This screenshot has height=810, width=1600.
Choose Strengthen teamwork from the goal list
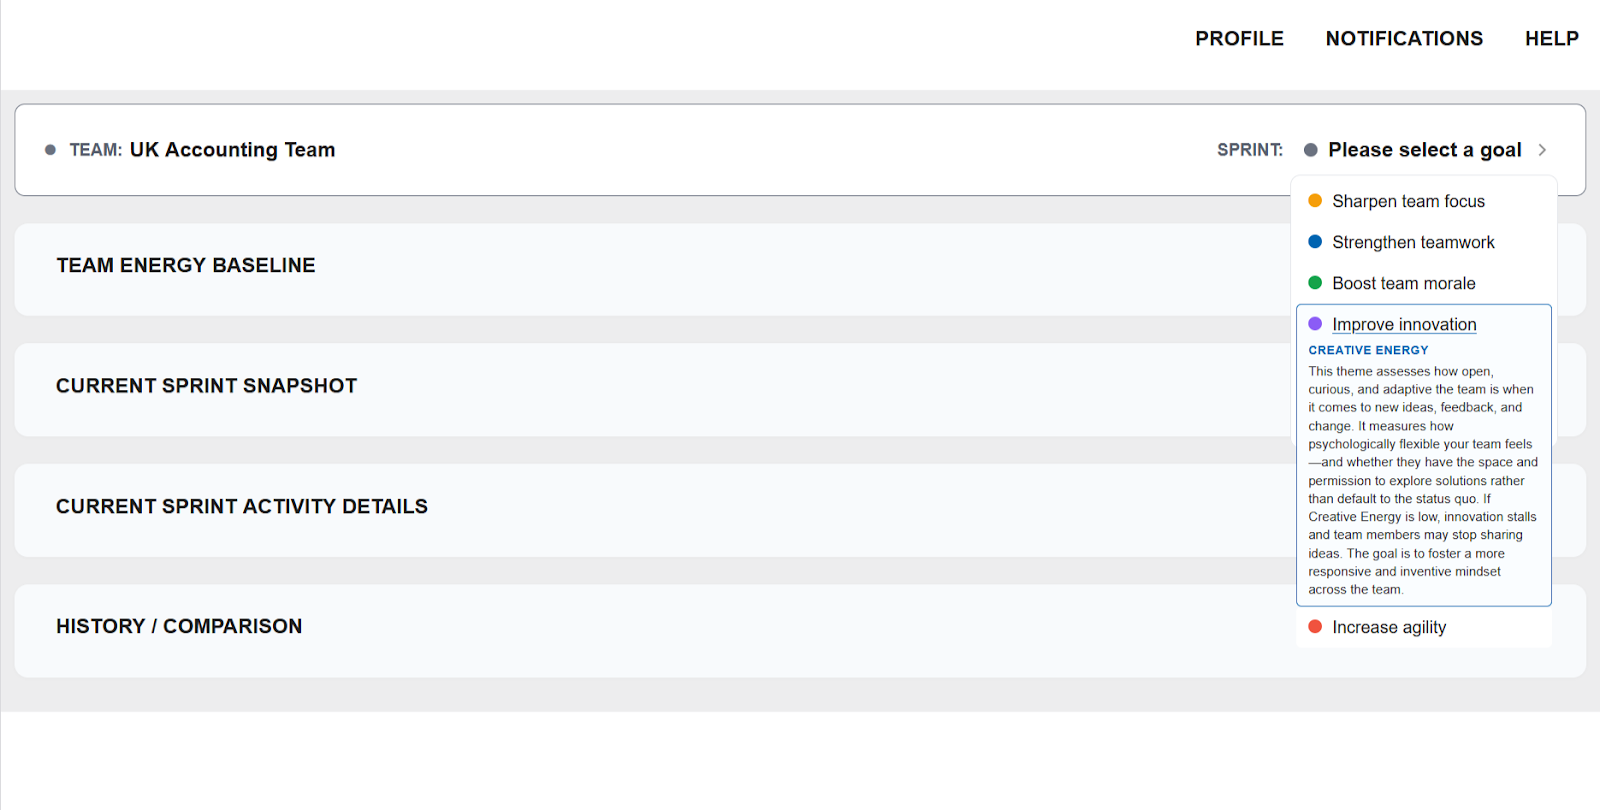point(1413,242)
